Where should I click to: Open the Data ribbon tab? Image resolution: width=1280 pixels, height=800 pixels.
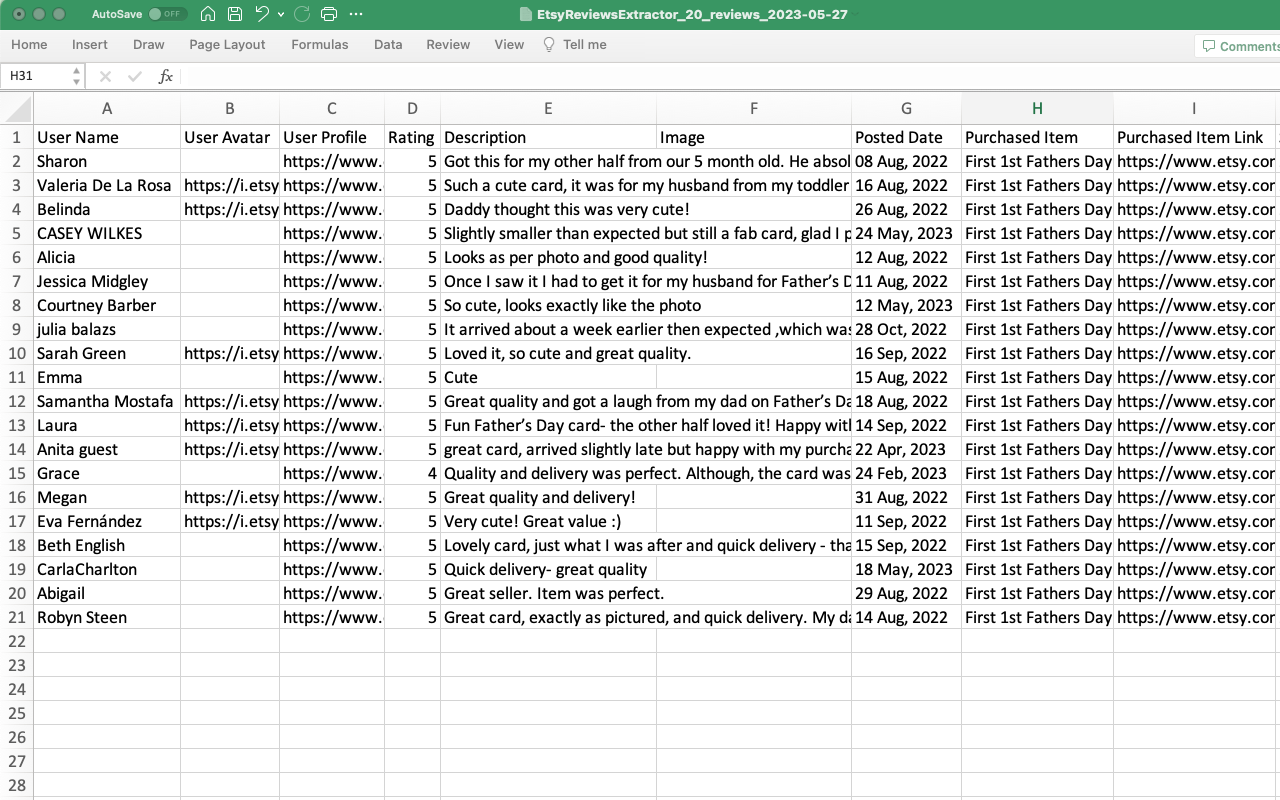tap(388, 44)
